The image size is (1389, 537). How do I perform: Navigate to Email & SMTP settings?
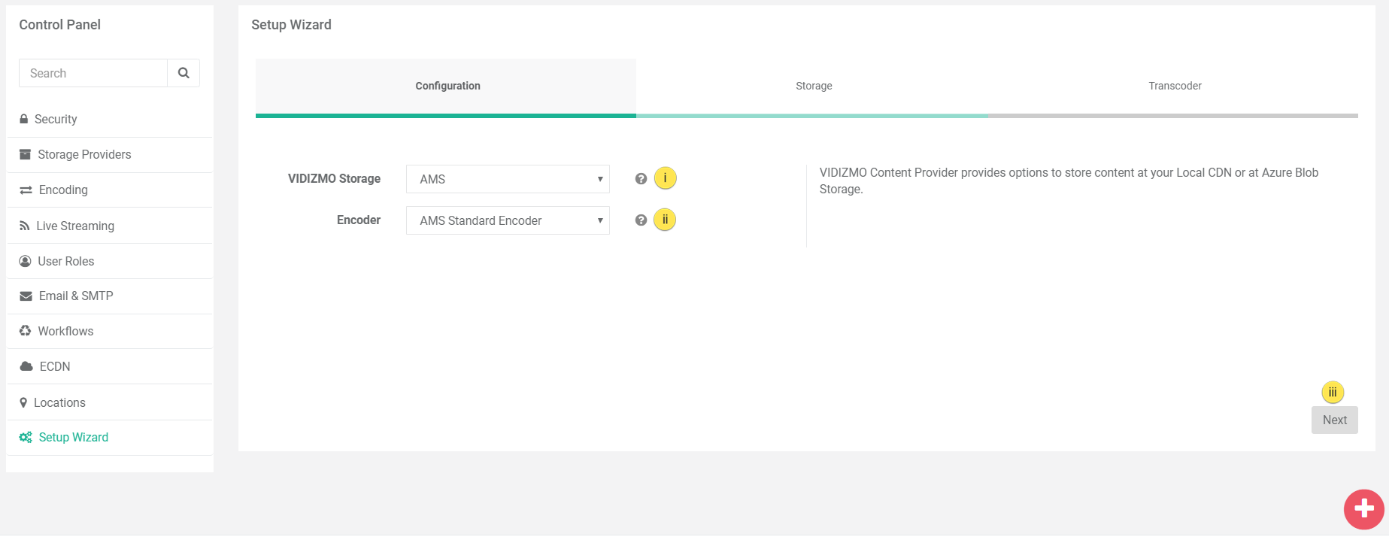coord(75,296)
